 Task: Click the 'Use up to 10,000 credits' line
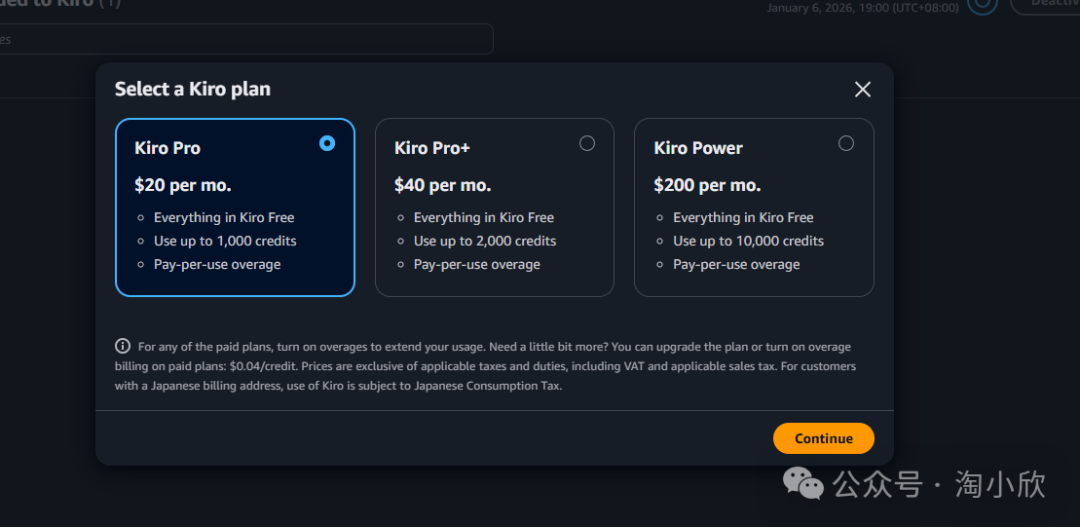(x=748, y=241)
